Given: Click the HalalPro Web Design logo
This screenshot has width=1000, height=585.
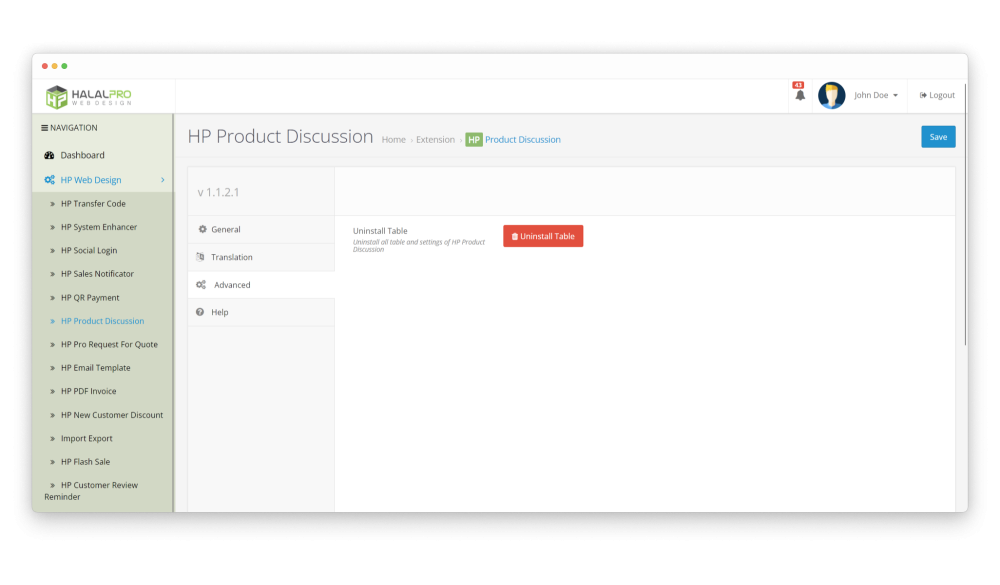Looking at the screenshot, I should click(x=89, y=96).
